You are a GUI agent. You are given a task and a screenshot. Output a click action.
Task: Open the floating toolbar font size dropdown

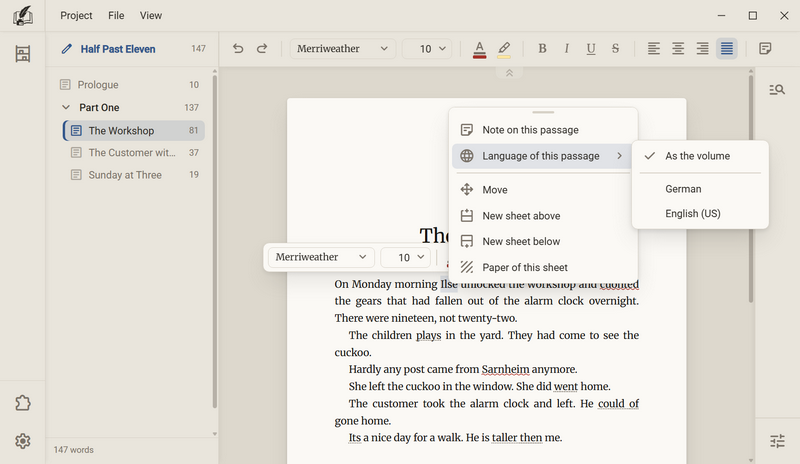406,257
